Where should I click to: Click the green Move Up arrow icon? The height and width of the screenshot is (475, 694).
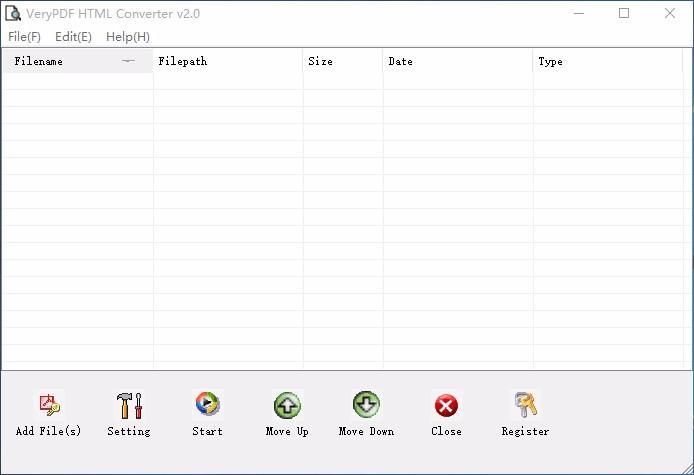287,405
